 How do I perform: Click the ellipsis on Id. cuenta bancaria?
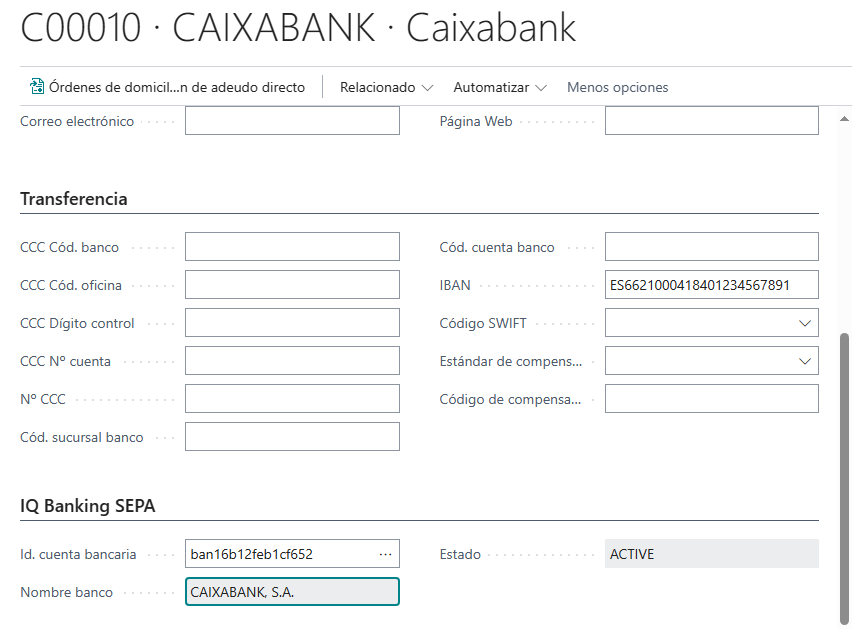point(384,553)
